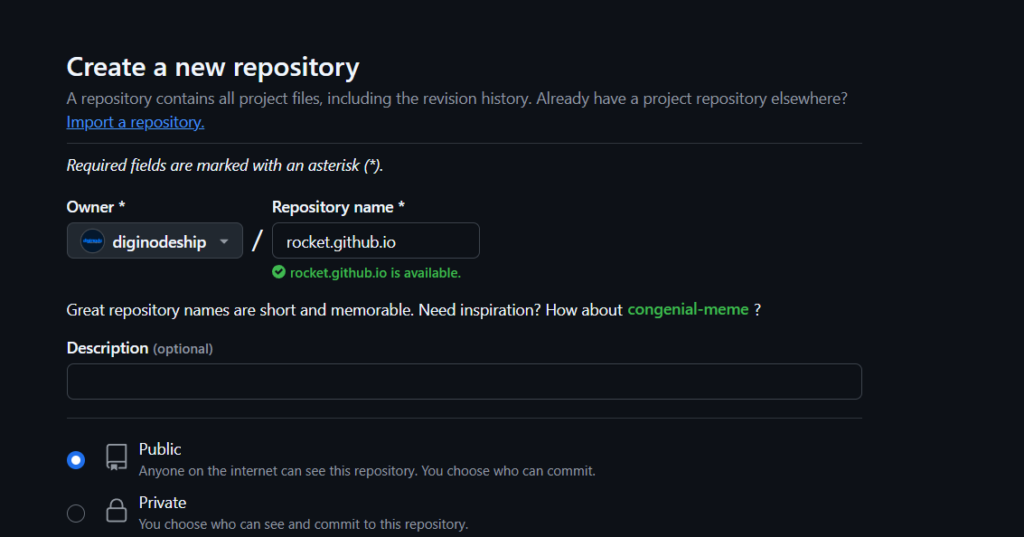Click the Owner field label
Screen dimensions: 1024x537
tap(95, 207)
